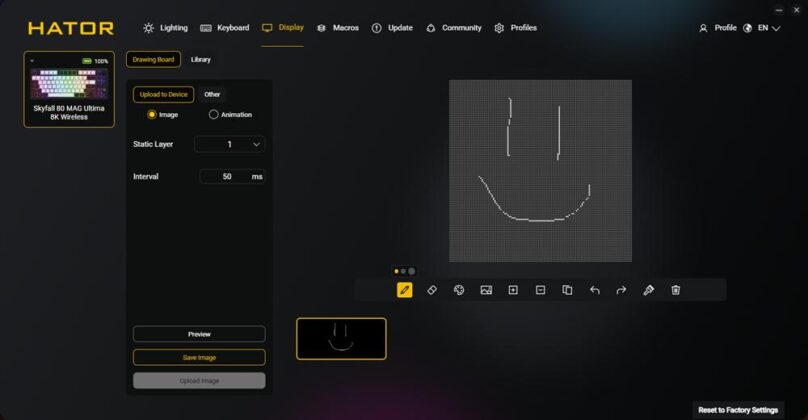Open the Update tab

pos(392,28)
